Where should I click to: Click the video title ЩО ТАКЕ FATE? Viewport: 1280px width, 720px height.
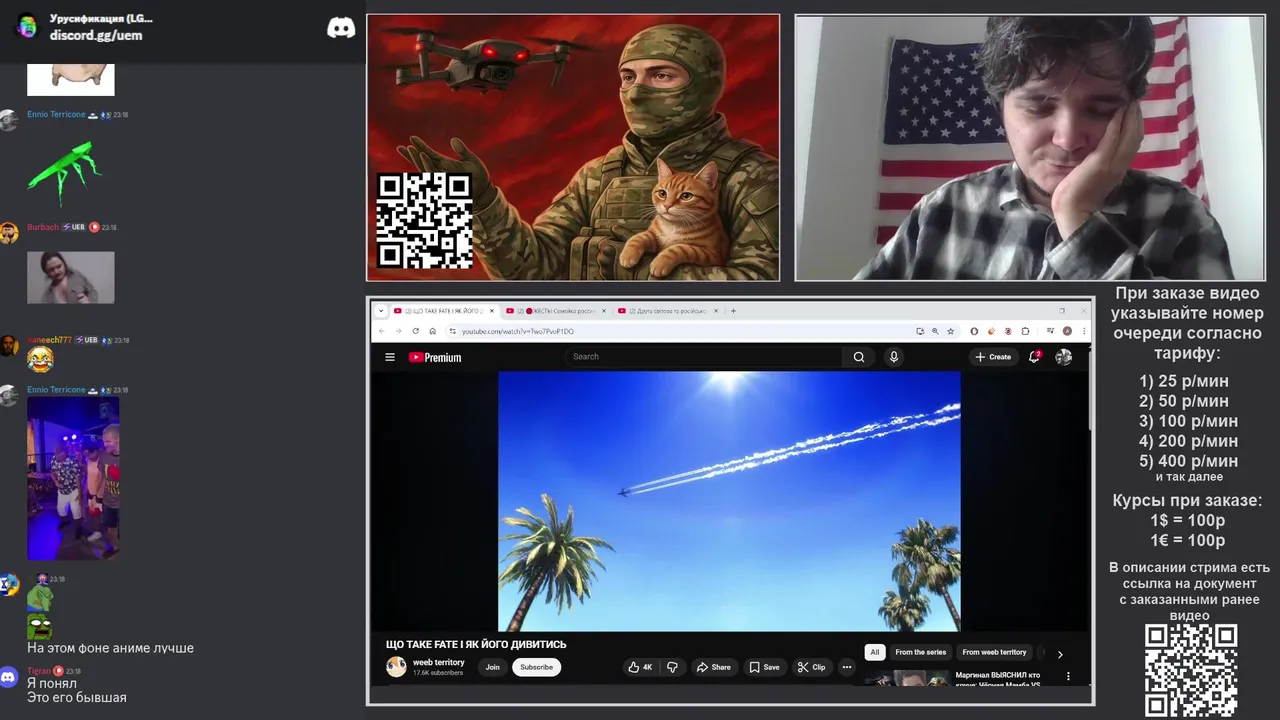[476, 644]
